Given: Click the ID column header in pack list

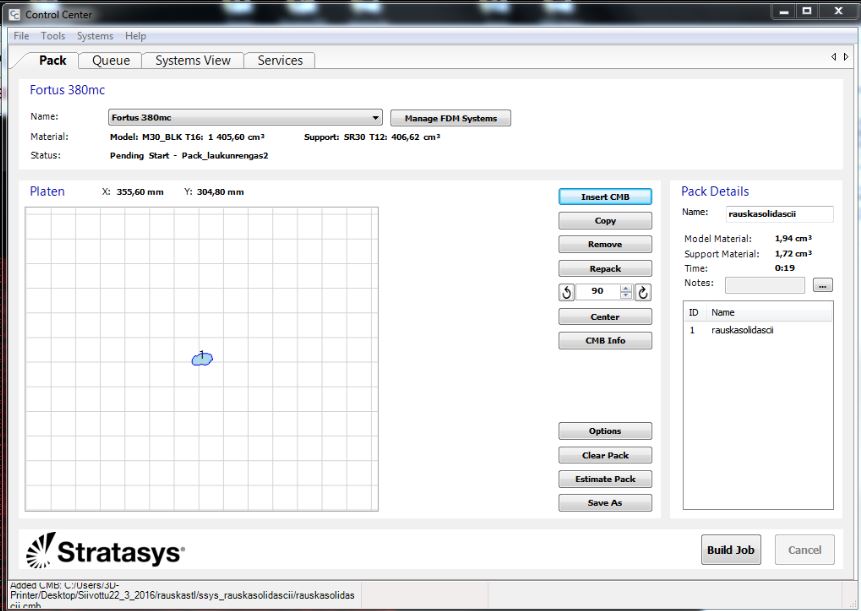Looking at the screenshot, I should point(694,312).
